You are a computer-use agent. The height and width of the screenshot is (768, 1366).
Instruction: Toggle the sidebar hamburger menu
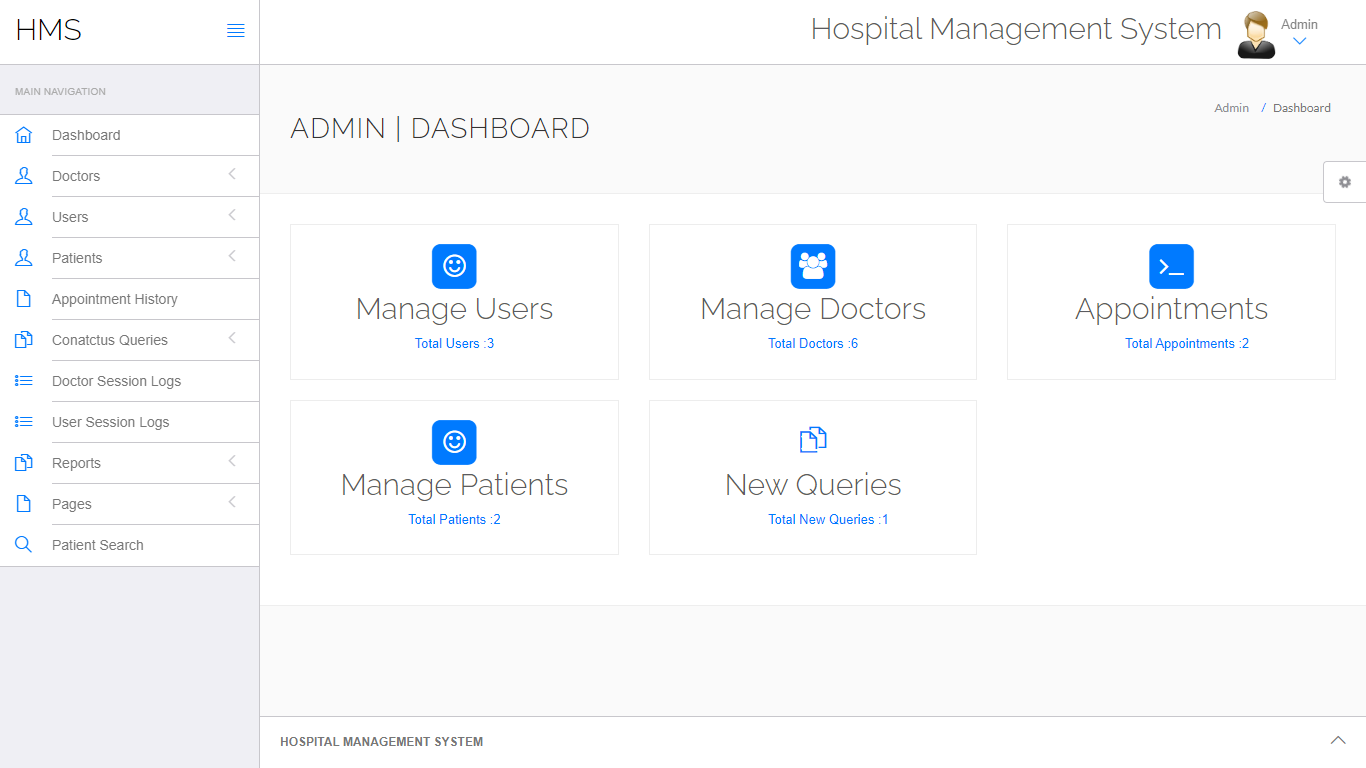(236, 31)
